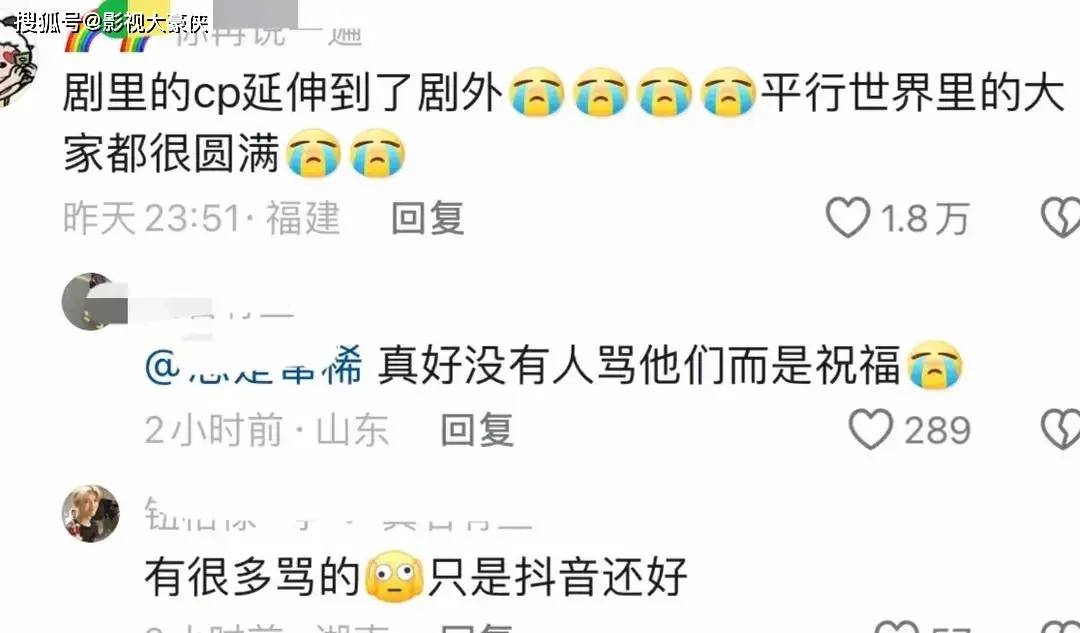The height and width of the screenshot is (633, 1080).
Task: Tap the 289 like count
Action: pos(937,430)
